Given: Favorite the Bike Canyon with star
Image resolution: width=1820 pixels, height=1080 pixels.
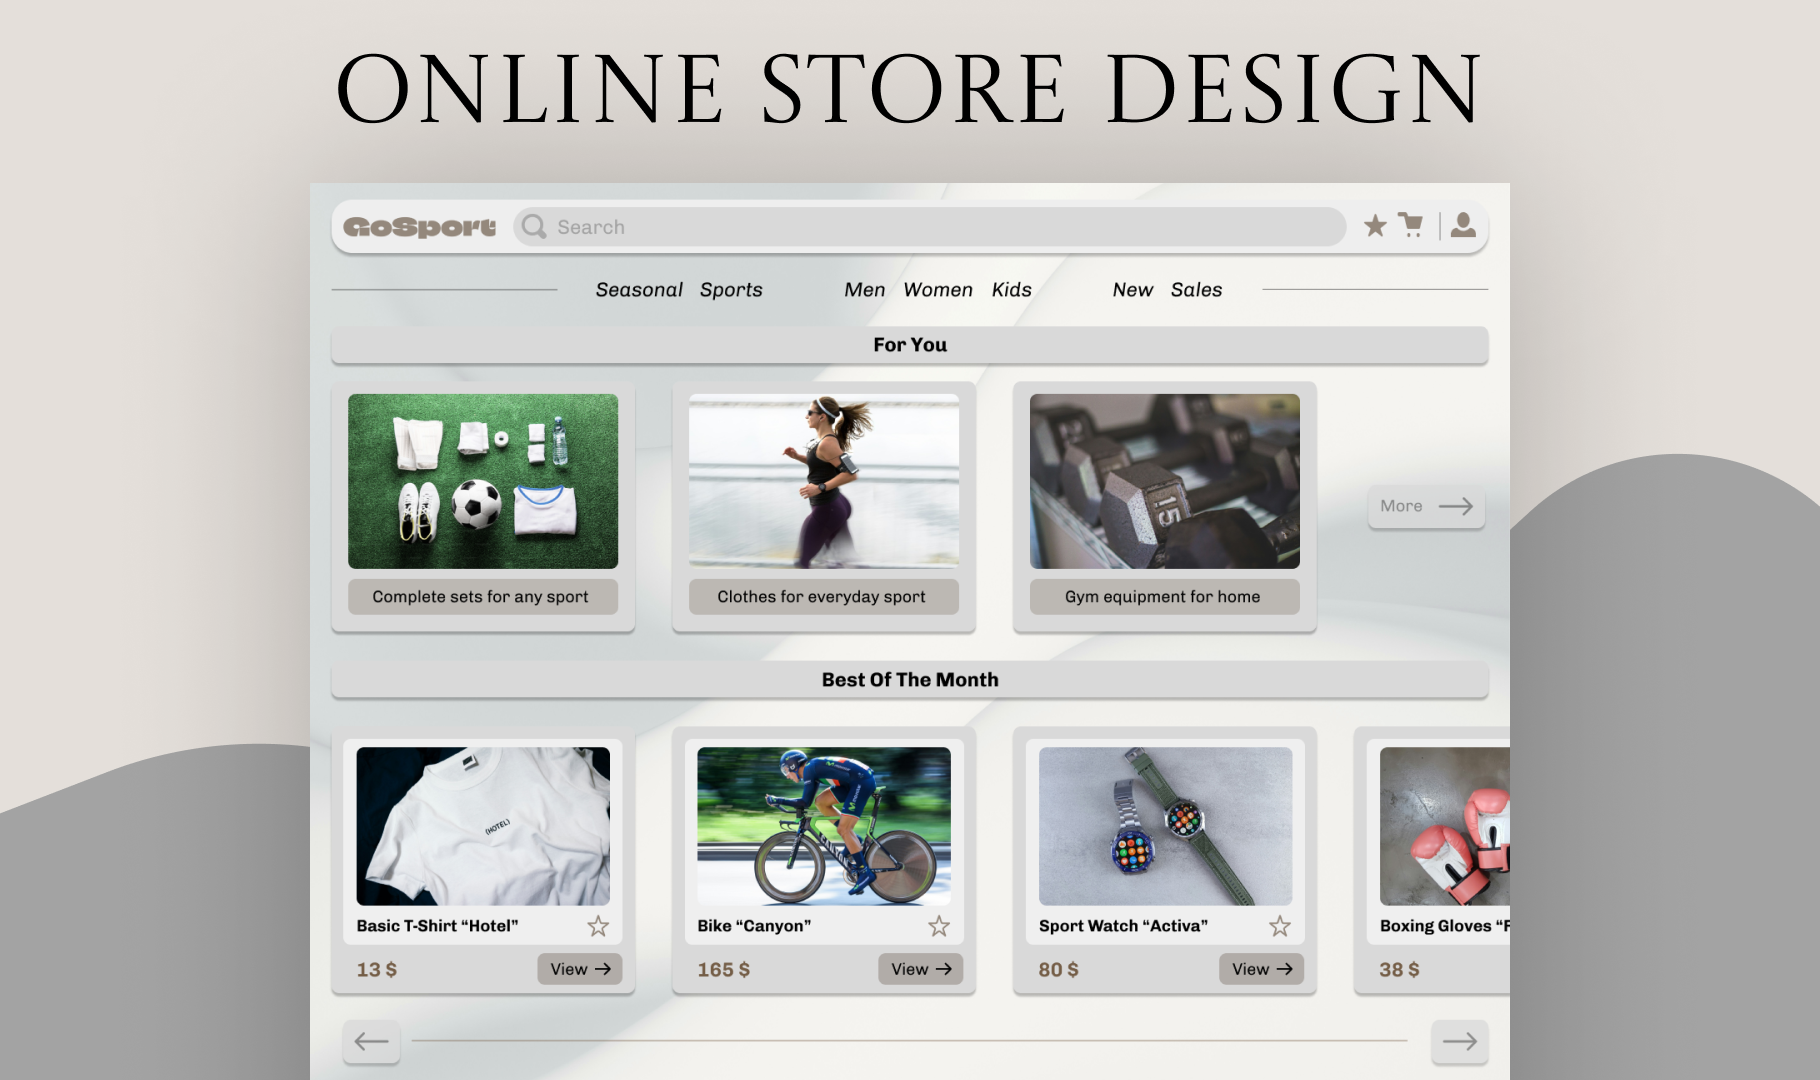Looking at the screenshot, I should point(939,926).
